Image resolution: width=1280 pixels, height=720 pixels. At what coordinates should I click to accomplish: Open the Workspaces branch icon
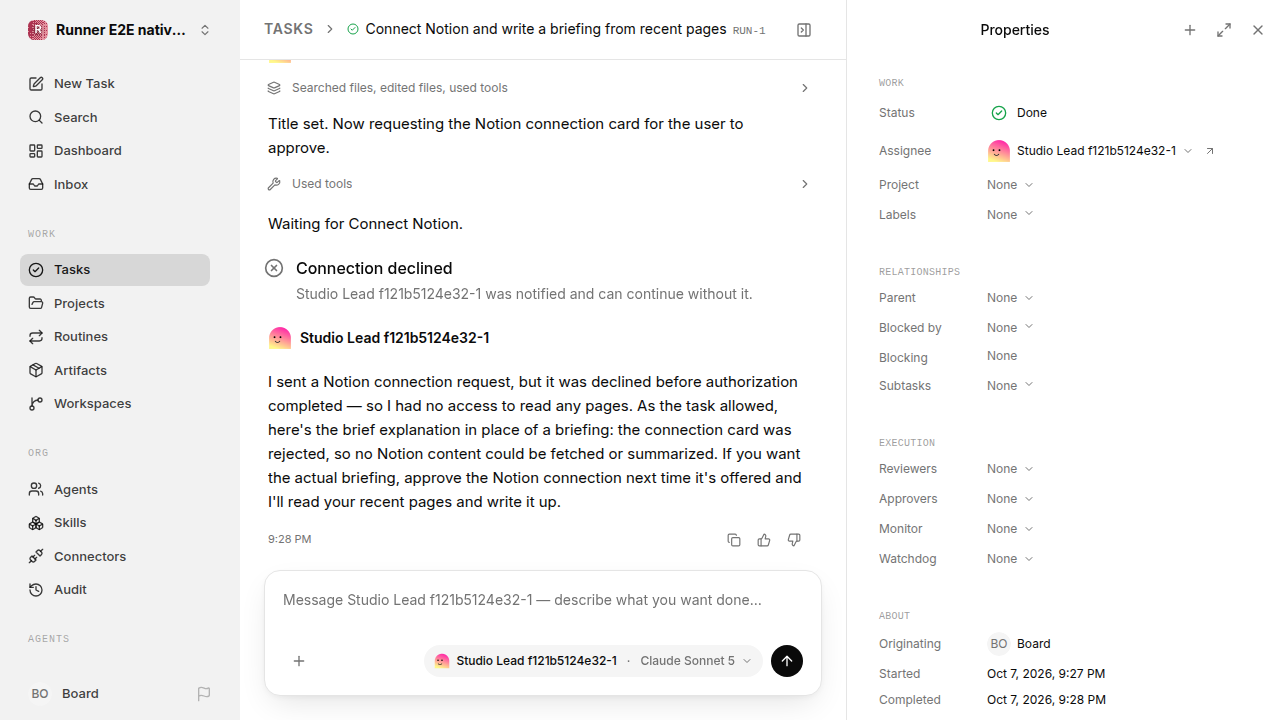(36, 404)
